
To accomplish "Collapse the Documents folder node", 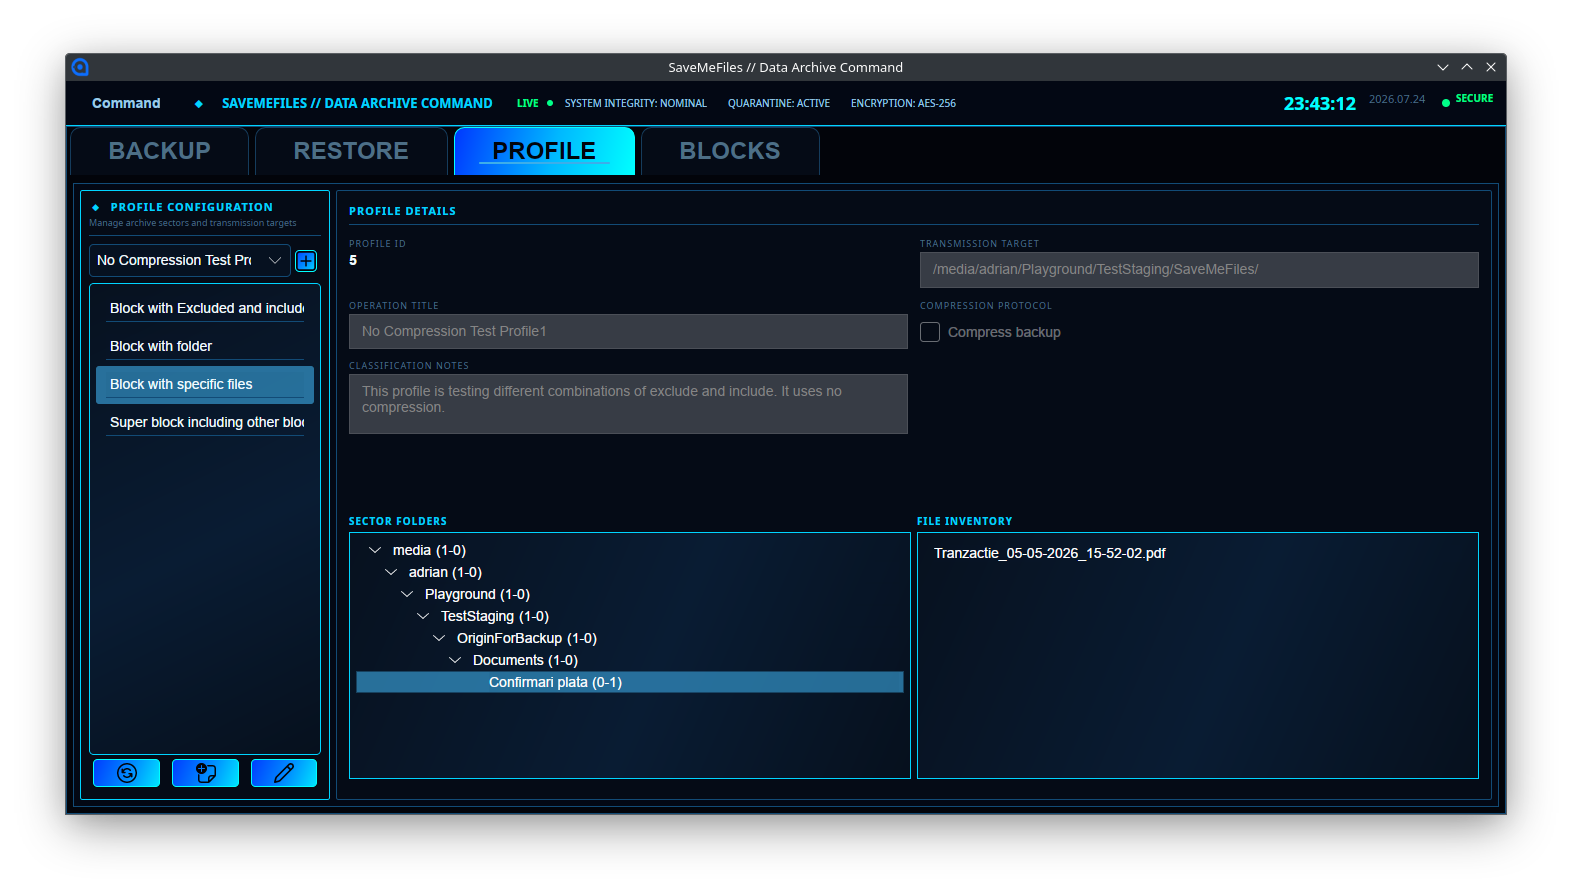I will (x=455, y=660).
